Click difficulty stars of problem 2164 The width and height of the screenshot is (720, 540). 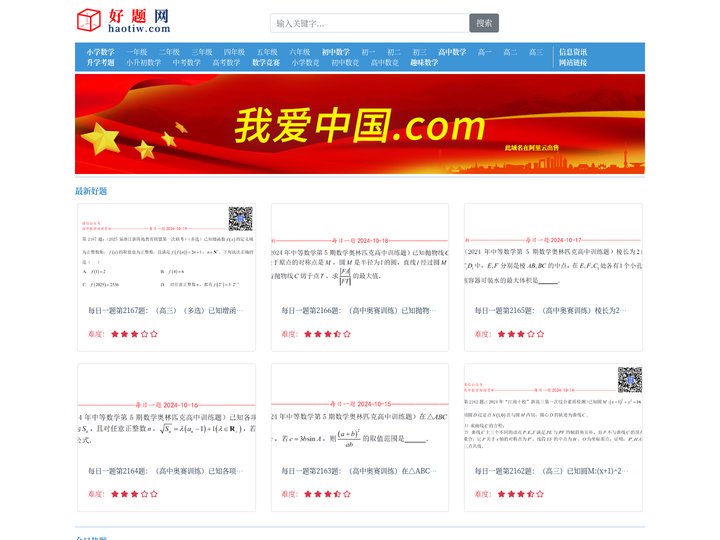134,495
